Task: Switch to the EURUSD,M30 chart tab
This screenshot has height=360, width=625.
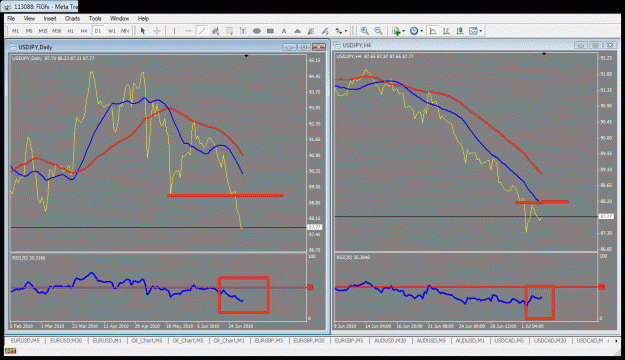Action: [x=66, y=340]
